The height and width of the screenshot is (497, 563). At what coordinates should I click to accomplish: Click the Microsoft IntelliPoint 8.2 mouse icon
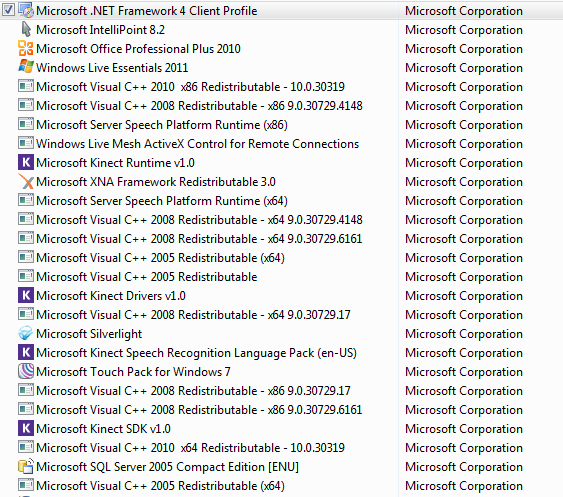pyautogui.click(x=26, y=29)
